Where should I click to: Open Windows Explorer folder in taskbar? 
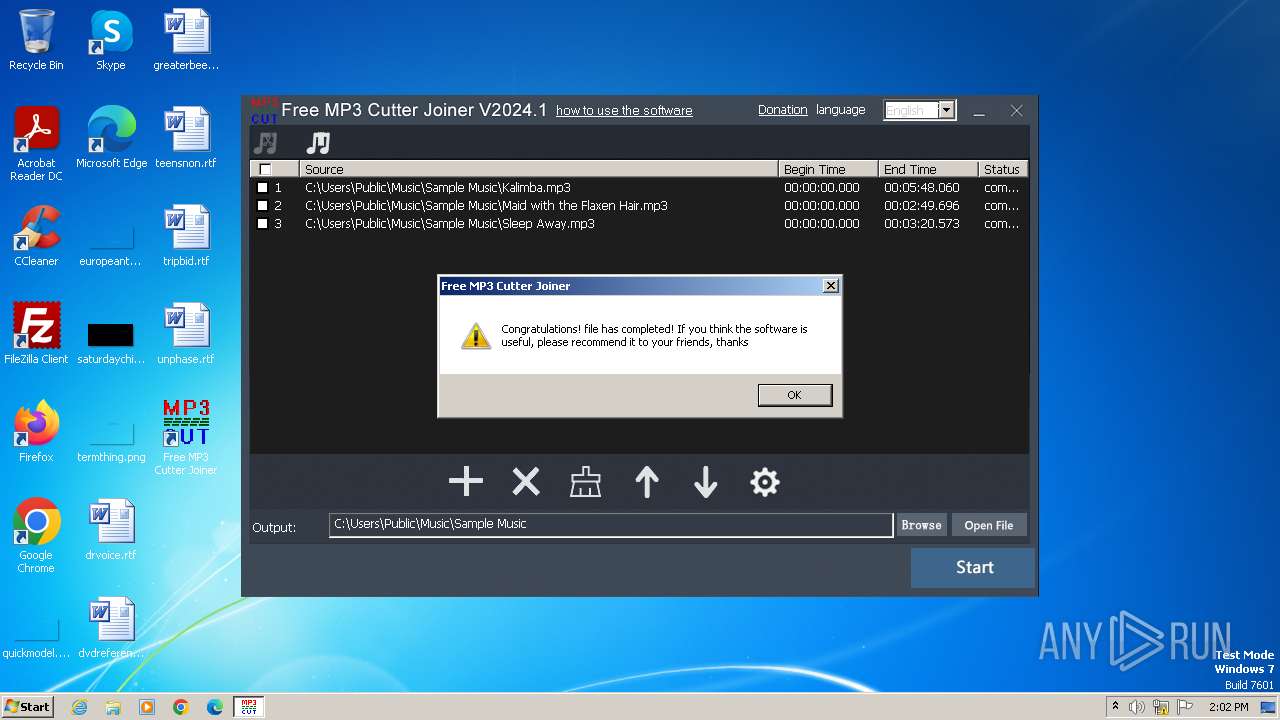[113, 707]
